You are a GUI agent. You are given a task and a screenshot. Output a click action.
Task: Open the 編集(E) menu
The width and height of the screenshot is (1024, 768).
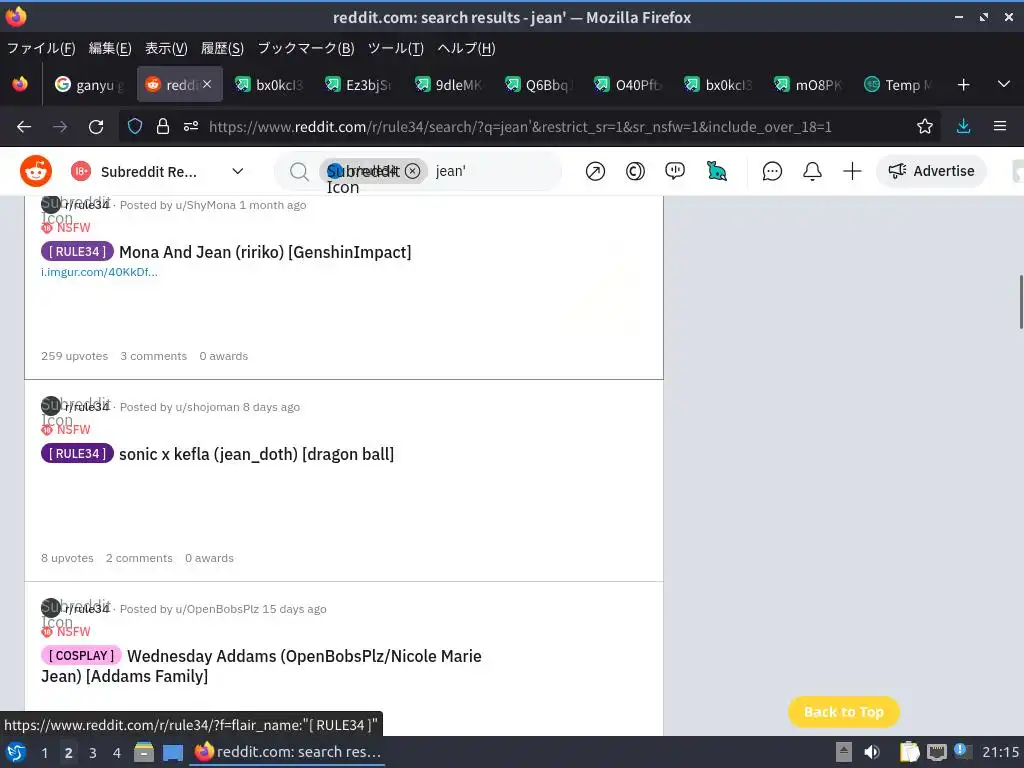click(110, 48)
